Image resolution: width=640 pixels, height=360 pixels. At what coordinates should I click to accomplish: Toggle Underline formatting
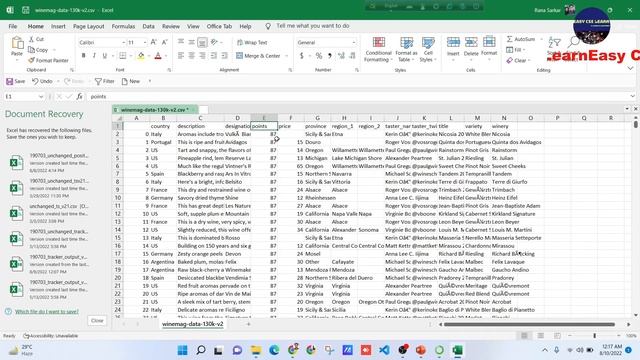coord(104,56)
